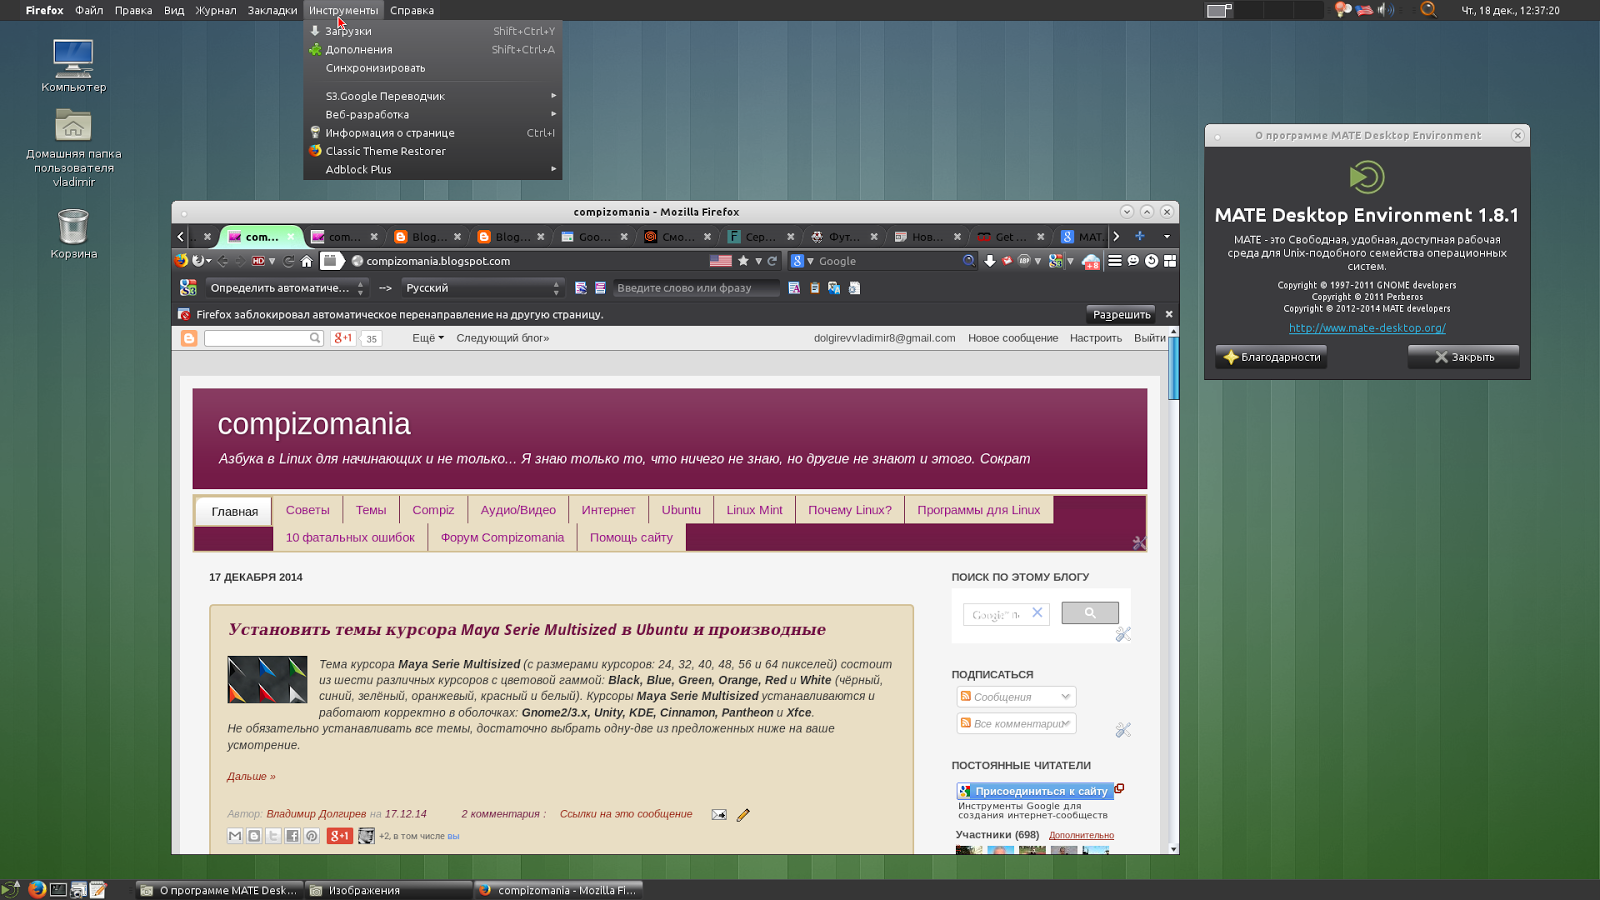1600x900 pixels.
Task: Click the HD video toolbar icon
Action: point(258,261)
